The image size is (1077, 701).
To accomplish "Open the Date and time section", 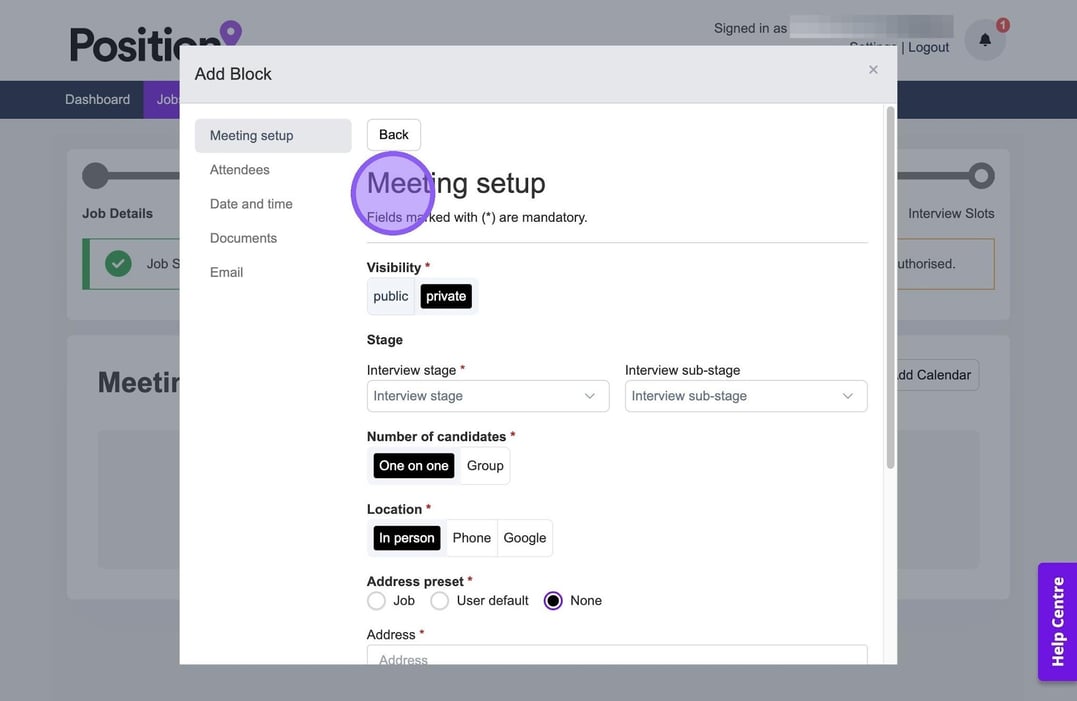I will pyautogui.click(x=251, y=204).
